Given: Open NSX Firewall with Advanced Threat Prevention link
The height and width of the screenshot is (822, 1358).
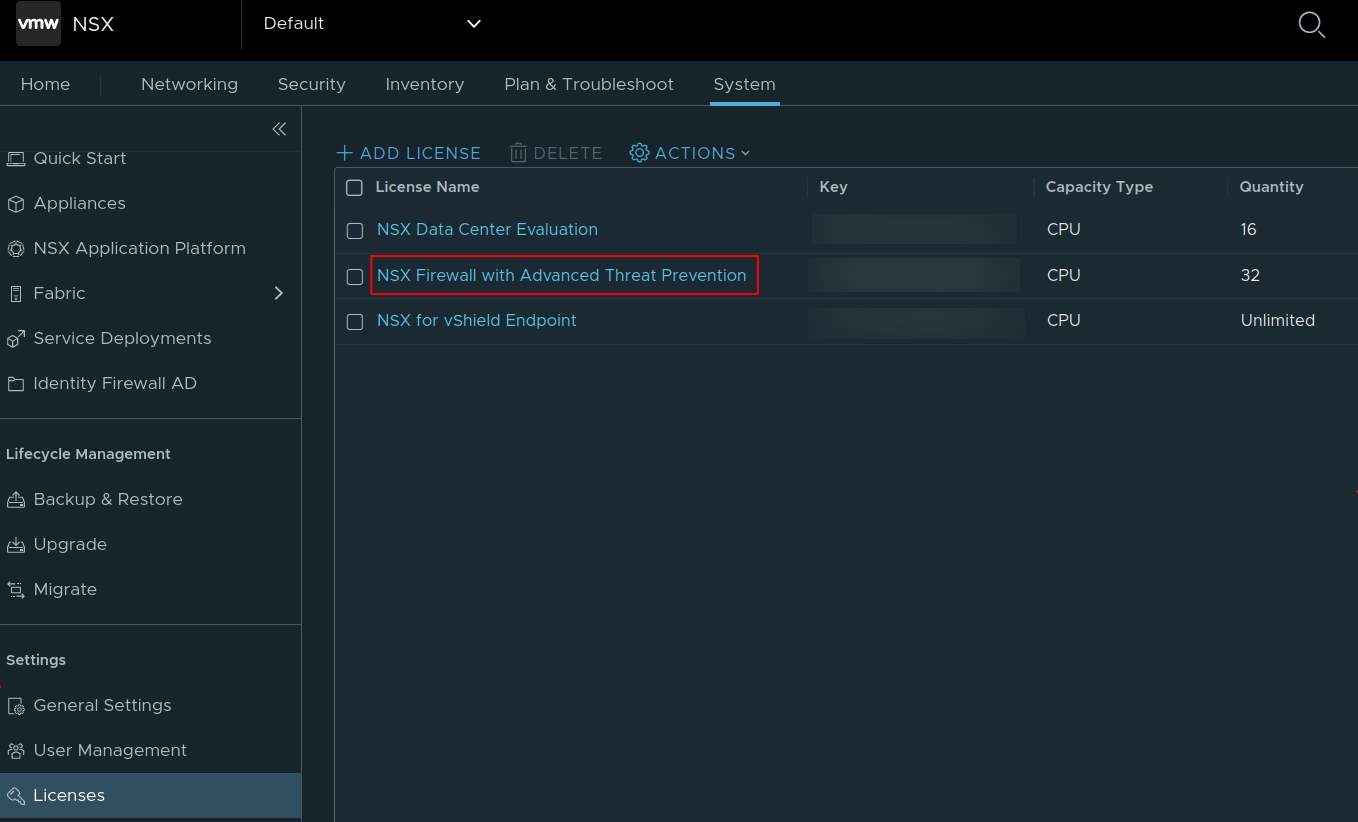Looking at the screenshot, I should [x=561, y=275].
